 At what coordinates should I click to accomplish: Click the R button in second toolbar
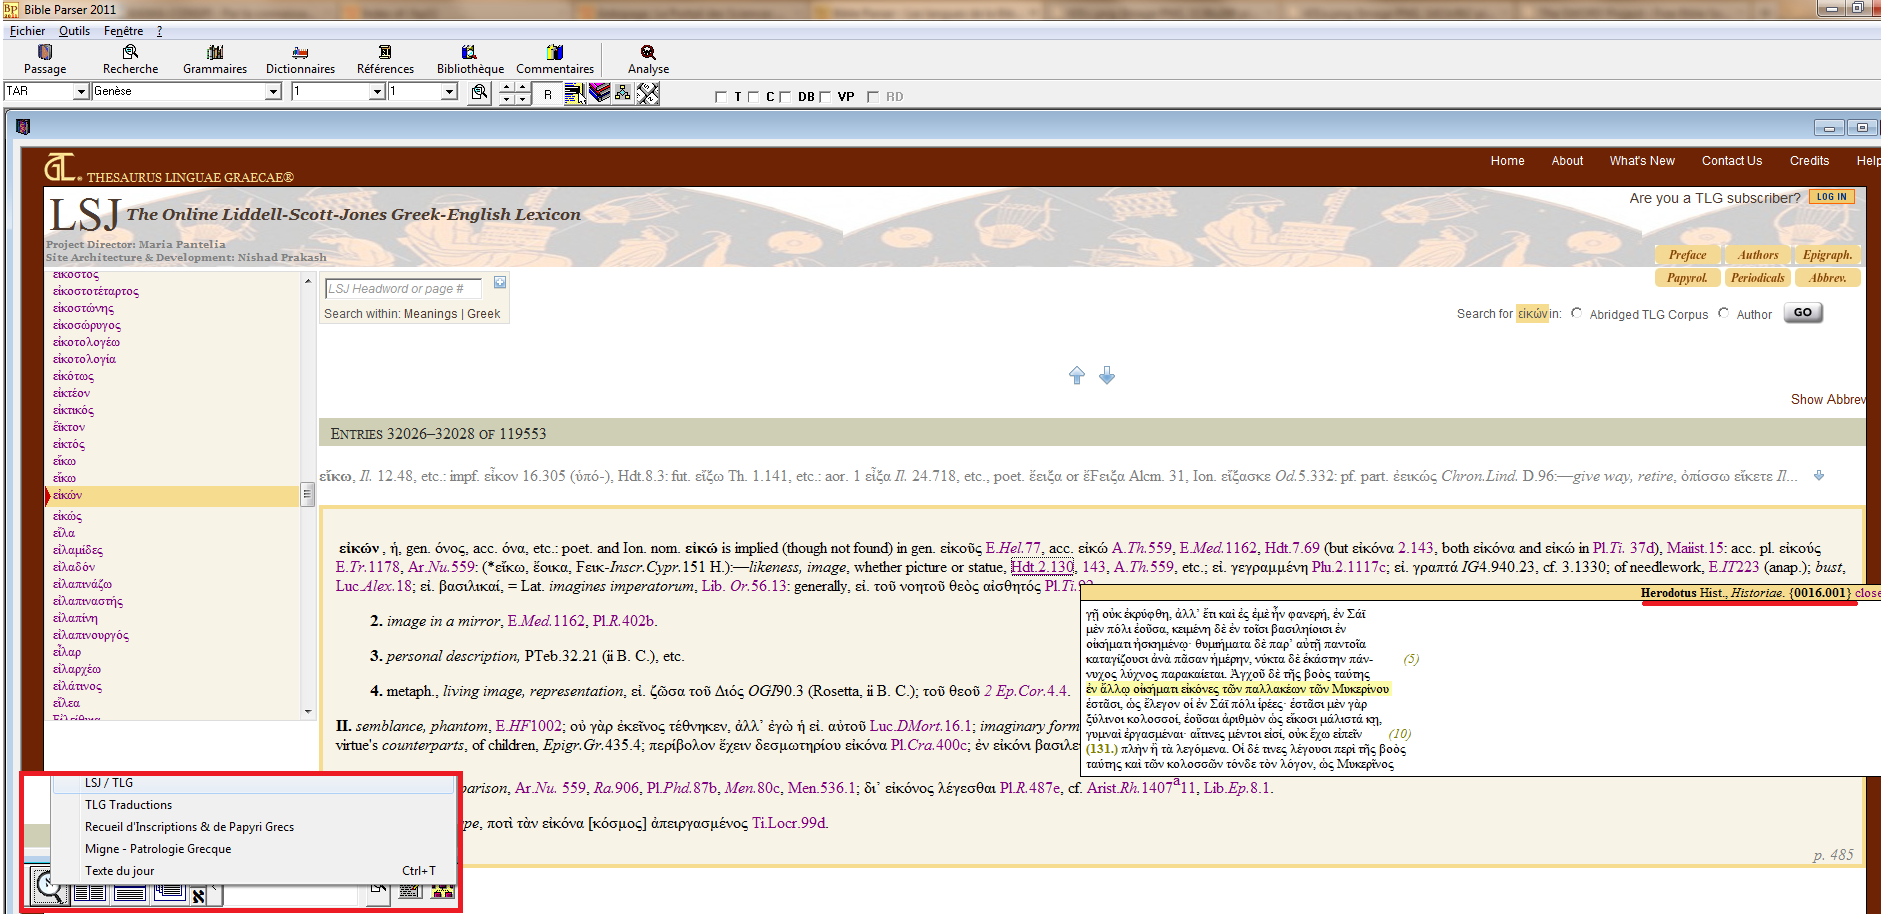[547, 94]
